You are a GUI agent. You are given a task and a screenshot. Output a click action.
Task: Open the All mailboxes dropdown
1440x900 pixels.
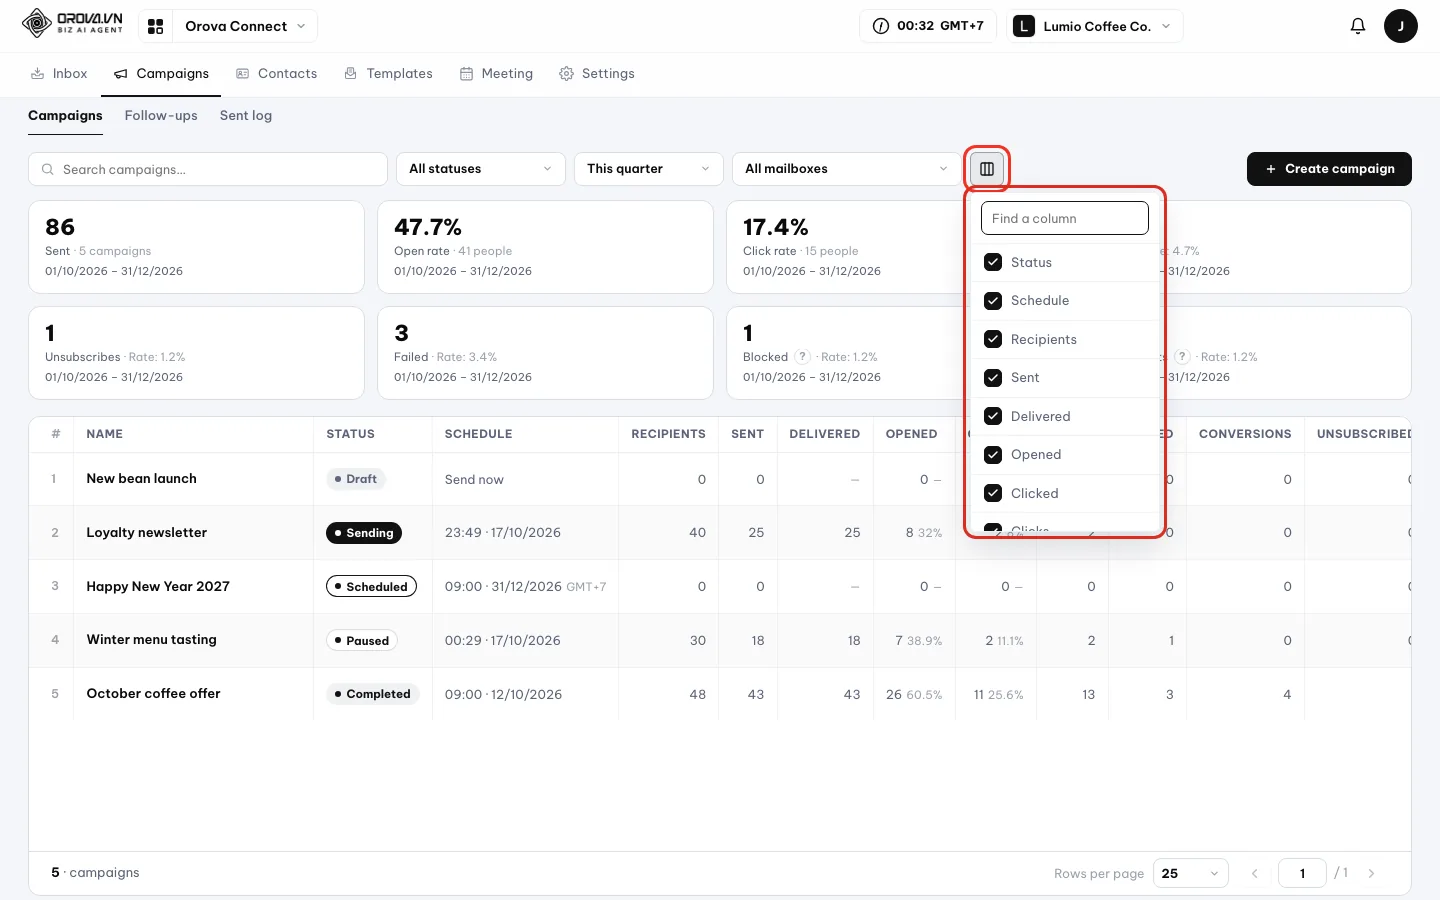(847, 169)
